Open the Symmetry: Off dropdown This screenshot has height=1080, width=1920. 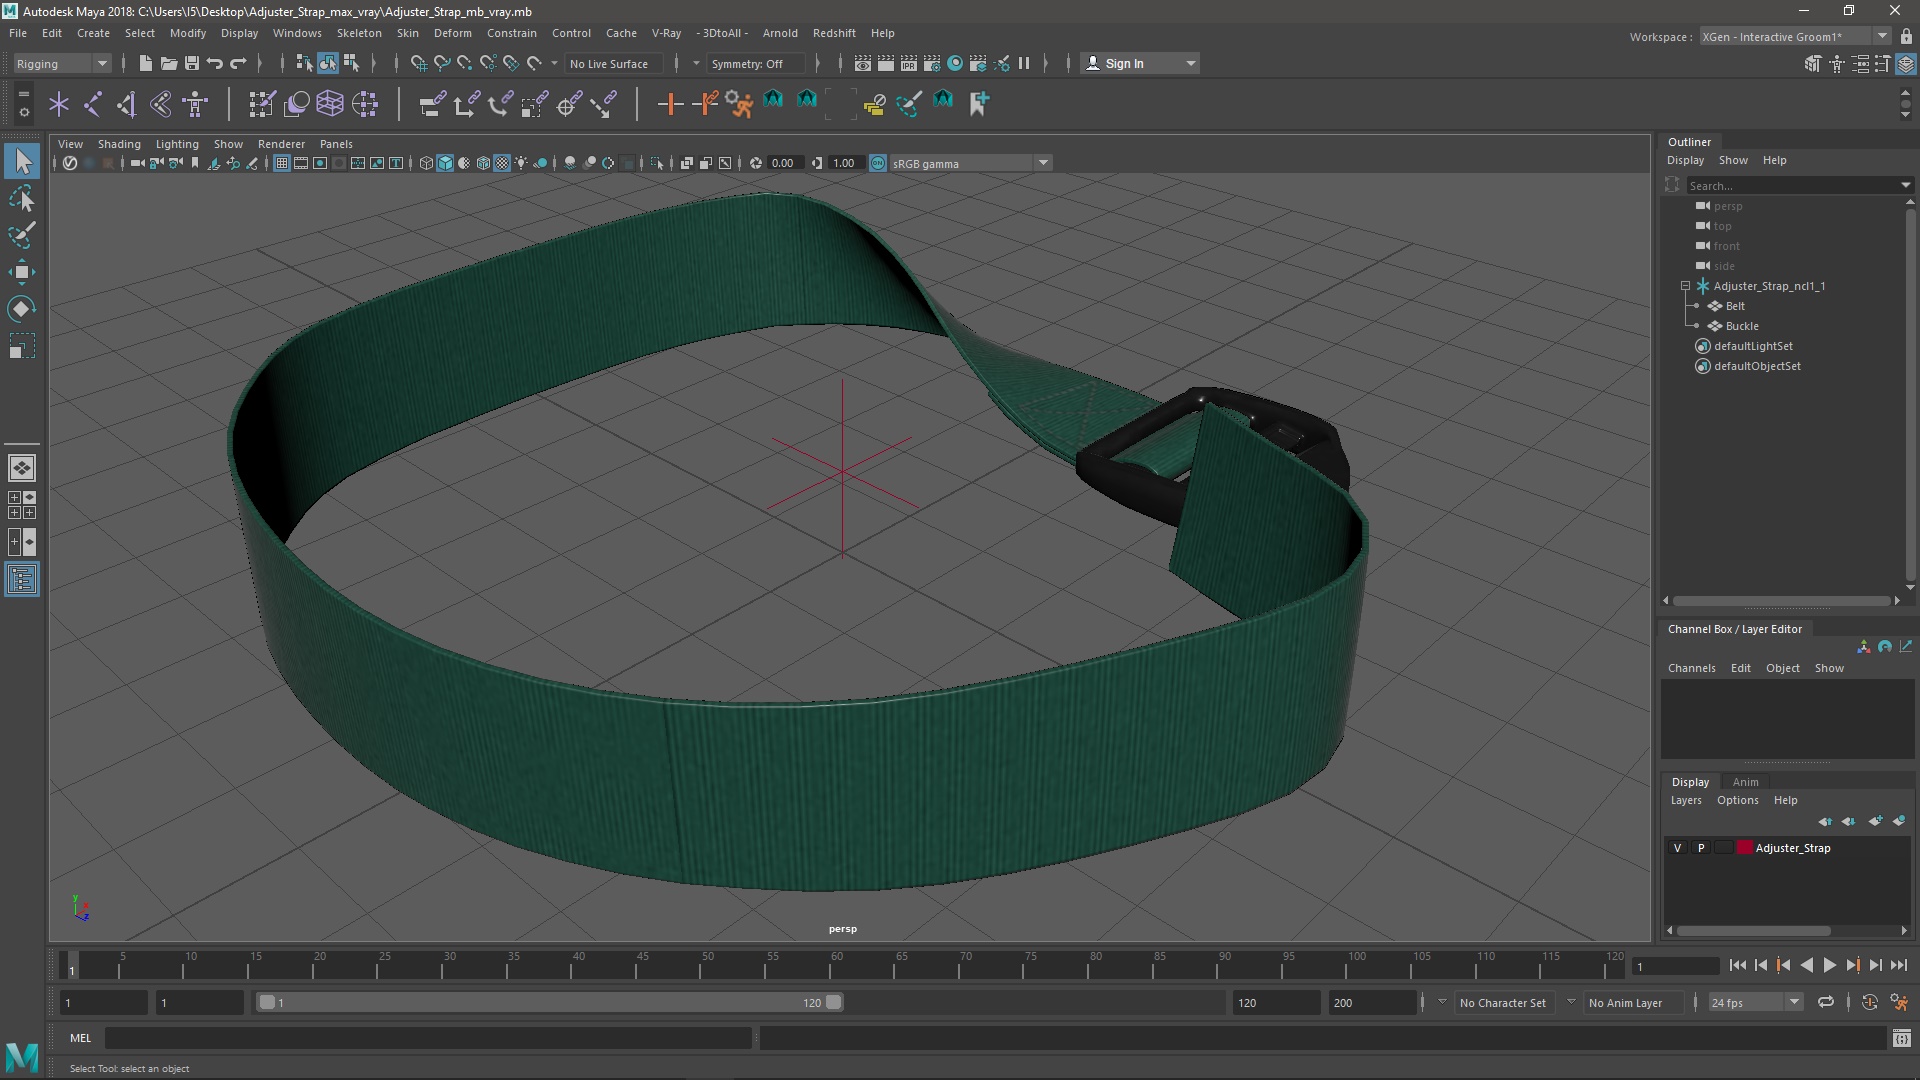(756, 63)
